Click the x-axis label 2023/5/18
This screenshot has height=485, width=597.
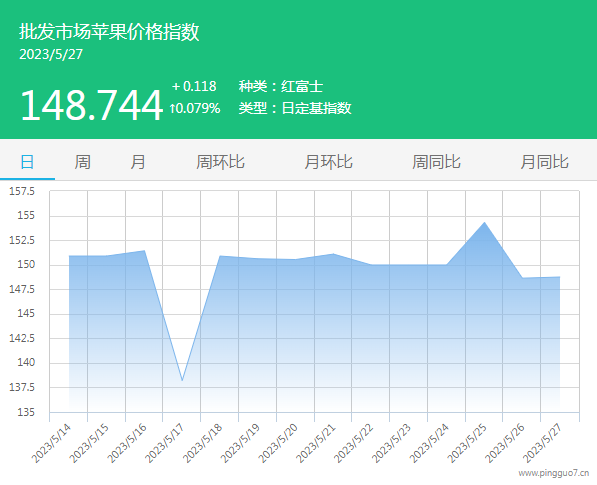(202, 443)
